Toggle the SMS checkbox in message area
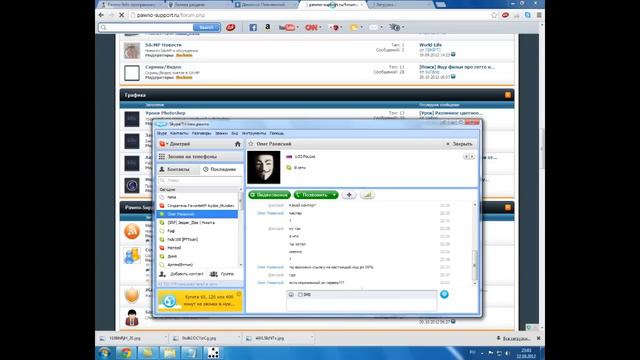Screen dimensions: 640x360 coord(300,294)
